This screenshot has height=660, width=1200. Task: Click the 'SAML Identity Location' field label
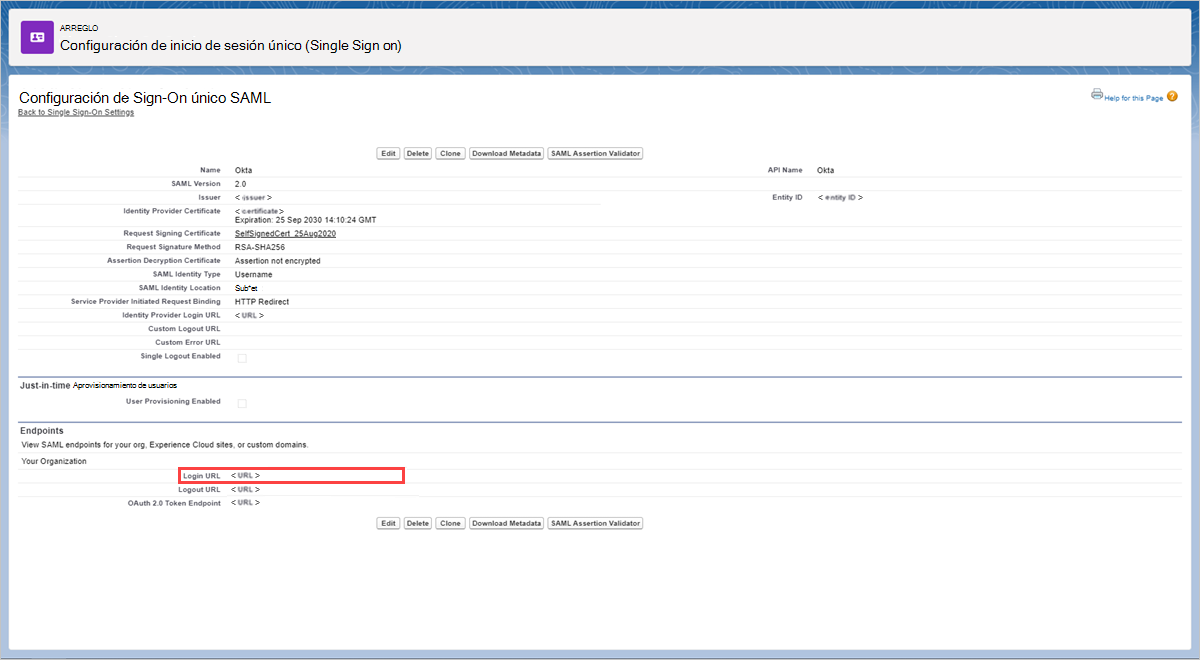(x=180, y=288)
